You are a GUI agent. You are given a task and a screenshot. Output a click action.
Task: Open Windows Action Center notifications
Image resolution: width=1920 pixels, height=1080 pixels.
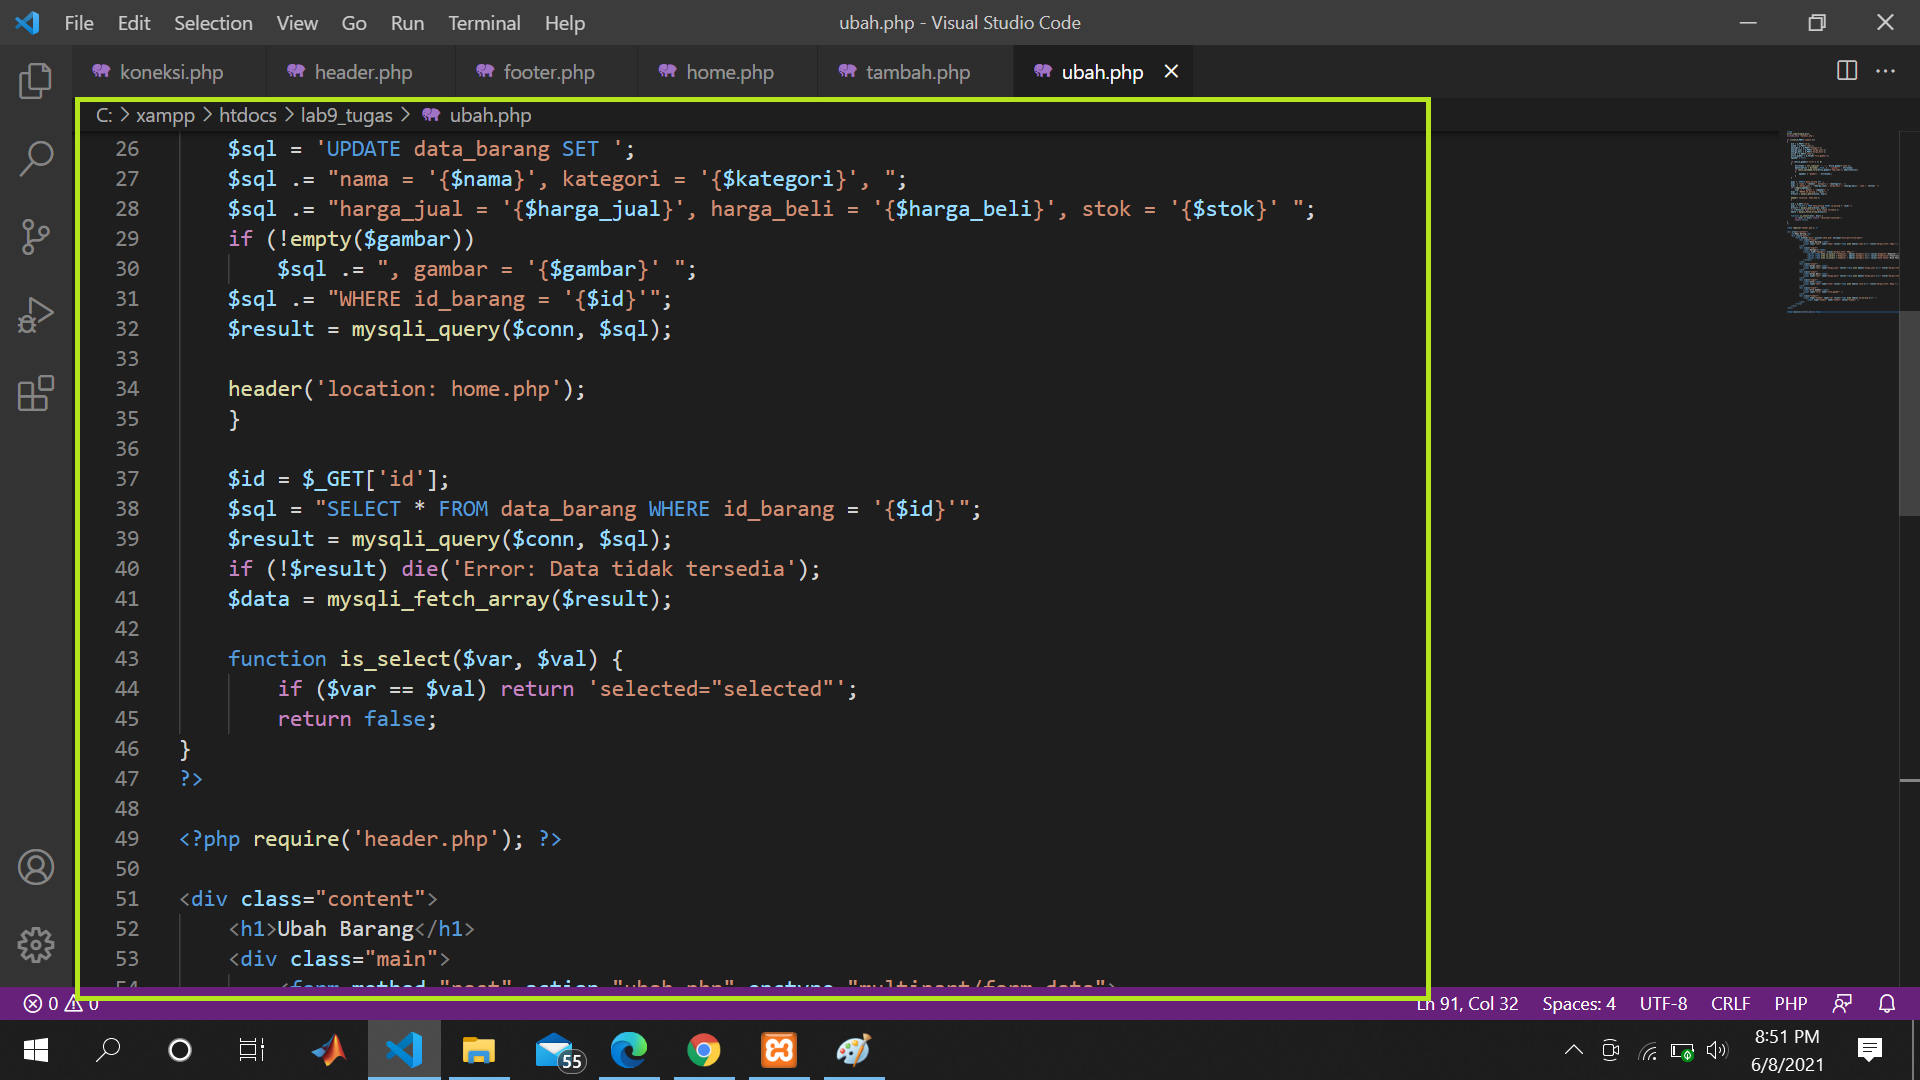point(1869,1050)
